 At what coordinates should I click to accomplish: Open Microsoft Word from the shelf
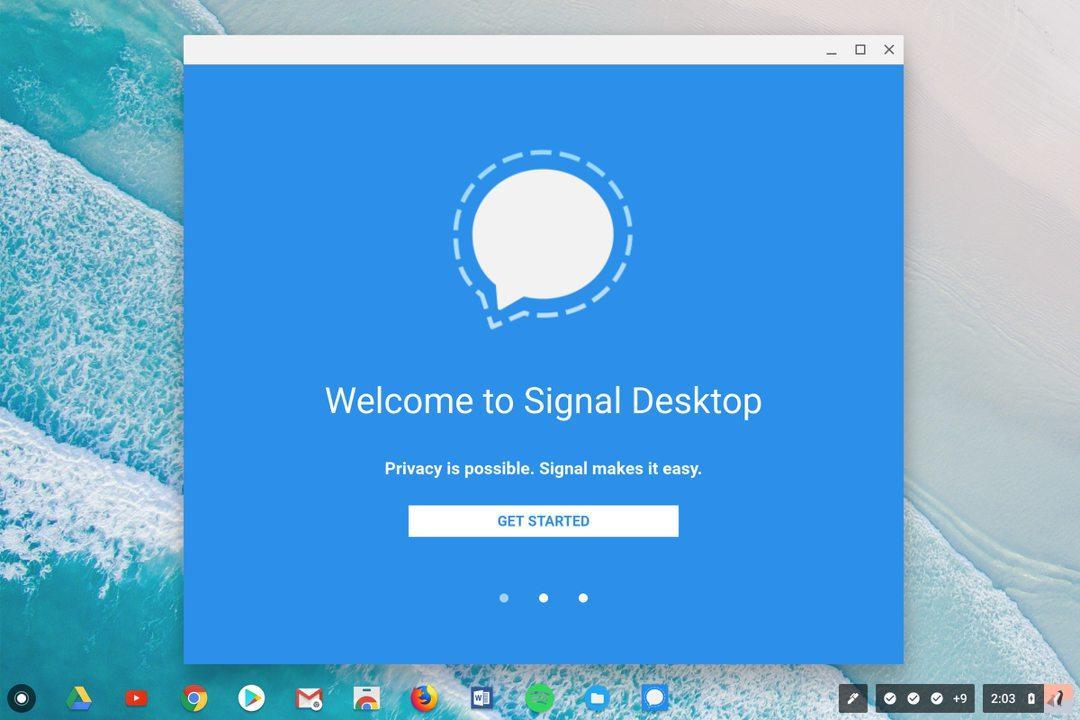481,699
